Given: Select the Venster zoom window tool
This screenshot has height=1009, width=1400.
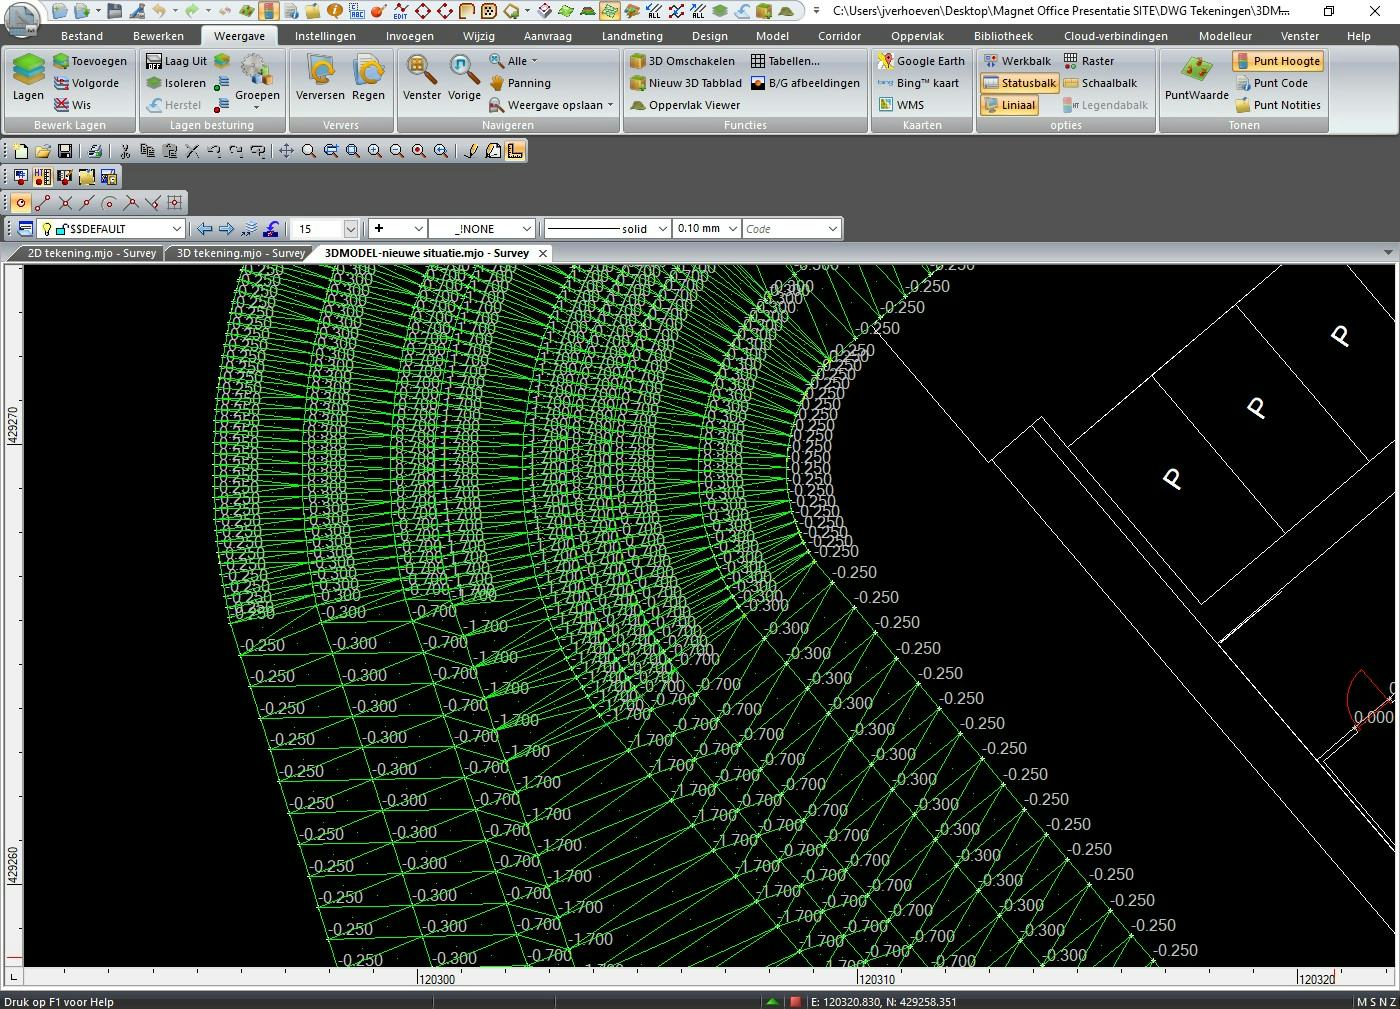Looking at the screenshot, I should (421, 78).
